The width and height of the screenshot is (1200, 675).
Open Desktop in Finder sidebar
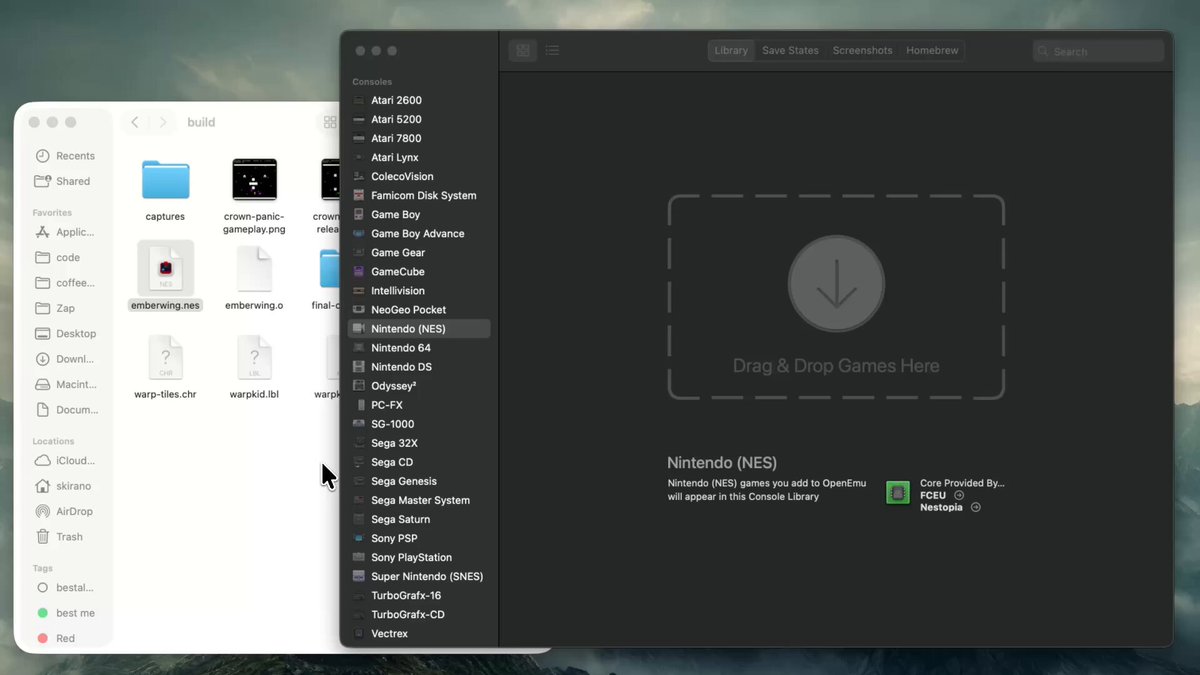click(x=67, y=333)
